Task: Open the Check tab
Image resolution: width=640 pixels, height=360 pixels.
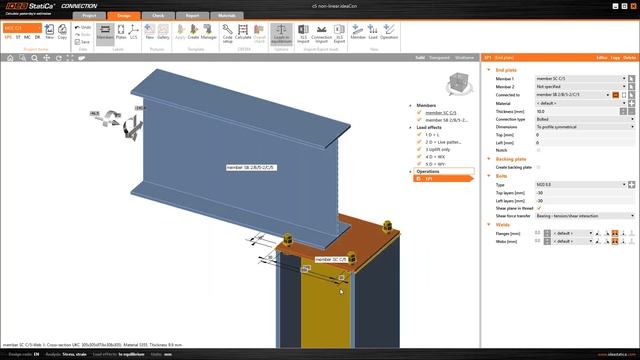Action: click(158, 16)
